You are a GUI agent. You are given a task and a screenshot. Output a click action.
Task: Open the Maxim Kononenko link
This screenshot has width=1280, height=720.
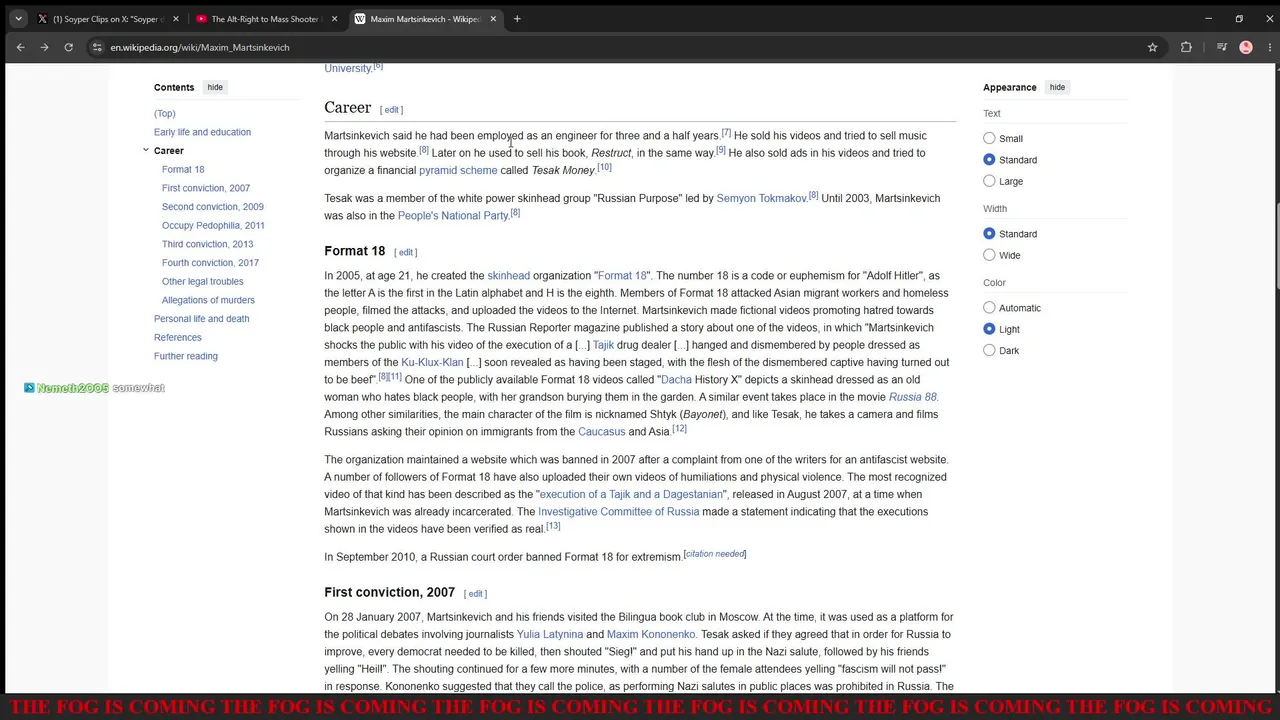click(x=651, y=635)
